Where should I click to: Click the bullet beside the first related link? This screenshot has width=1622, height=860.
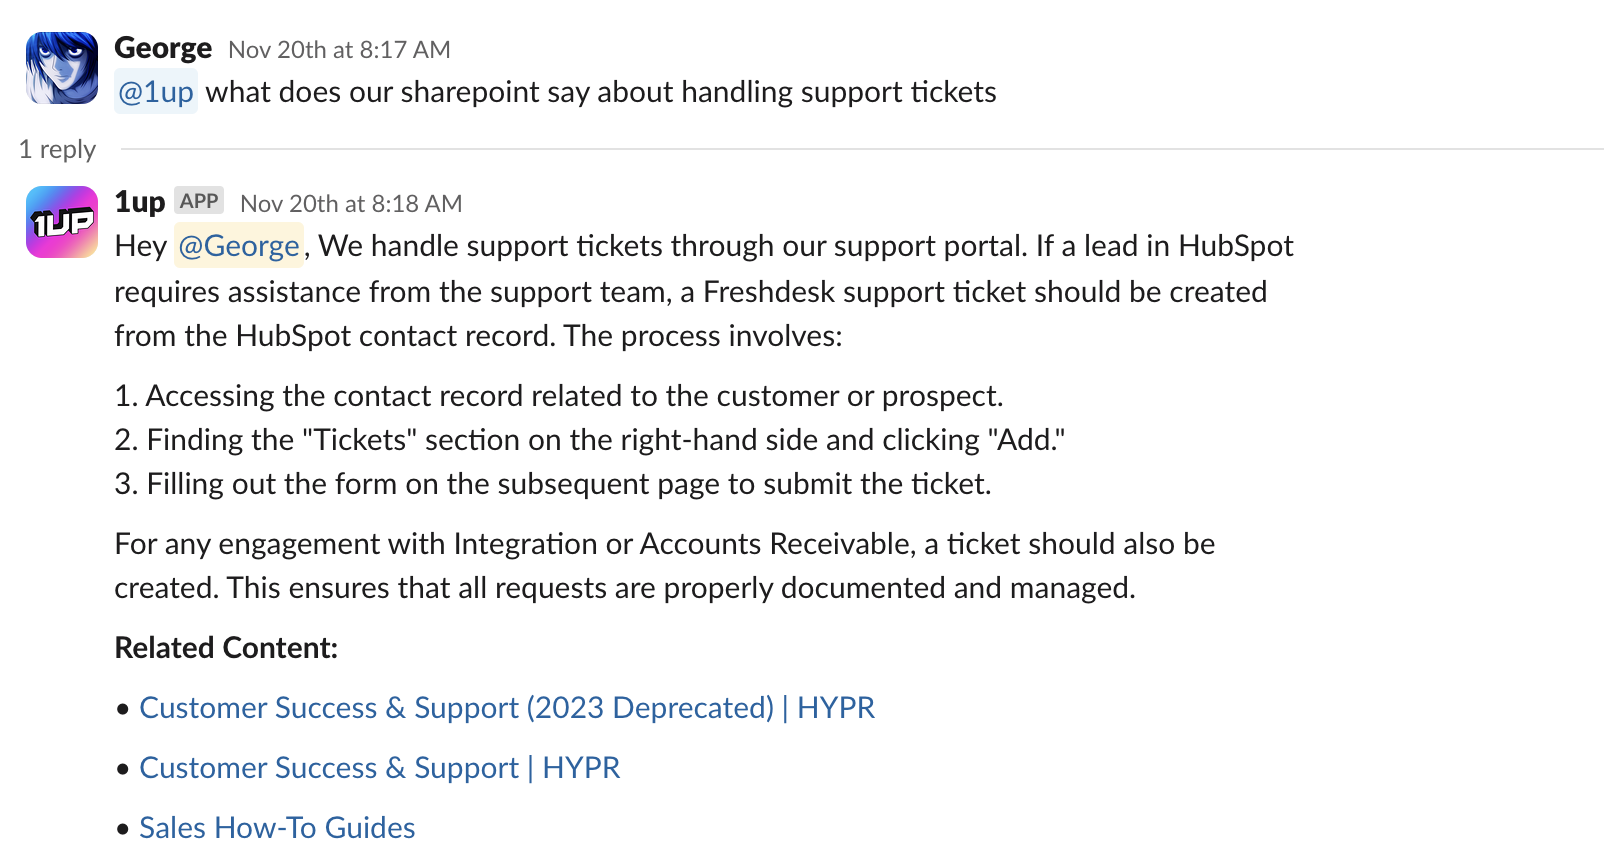(122, 707)
